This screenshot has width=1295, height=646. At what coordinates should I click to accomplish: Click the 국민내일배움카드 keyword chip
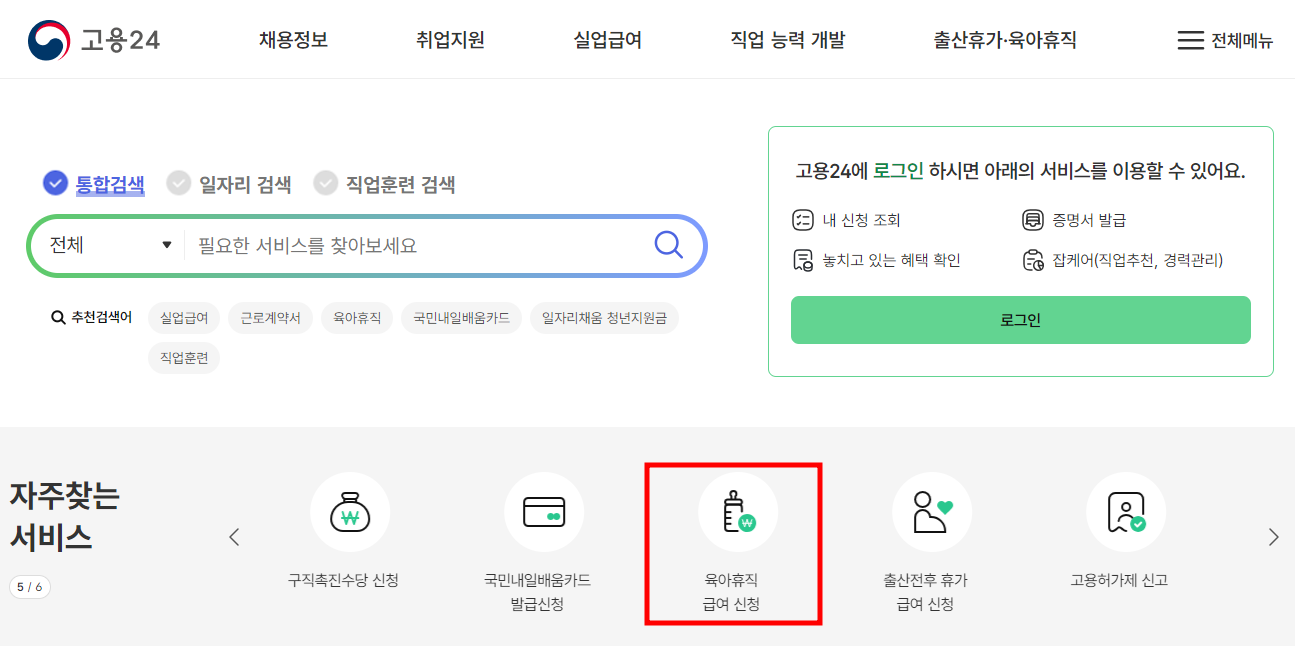point(461,318)
